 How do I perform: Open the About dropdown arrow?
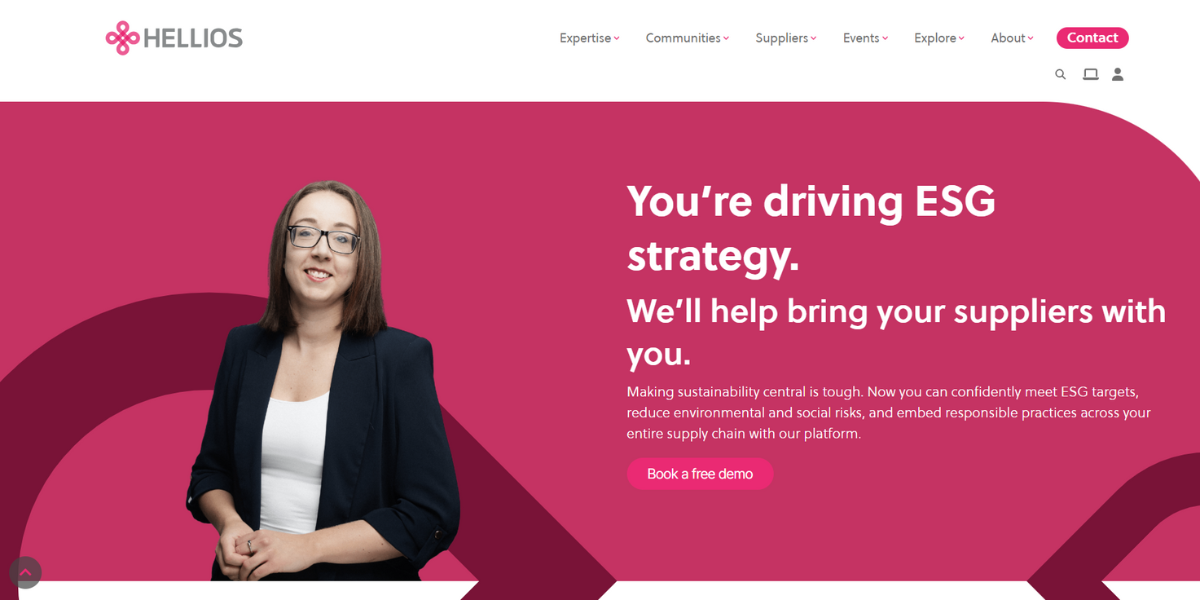[1031, 39]
